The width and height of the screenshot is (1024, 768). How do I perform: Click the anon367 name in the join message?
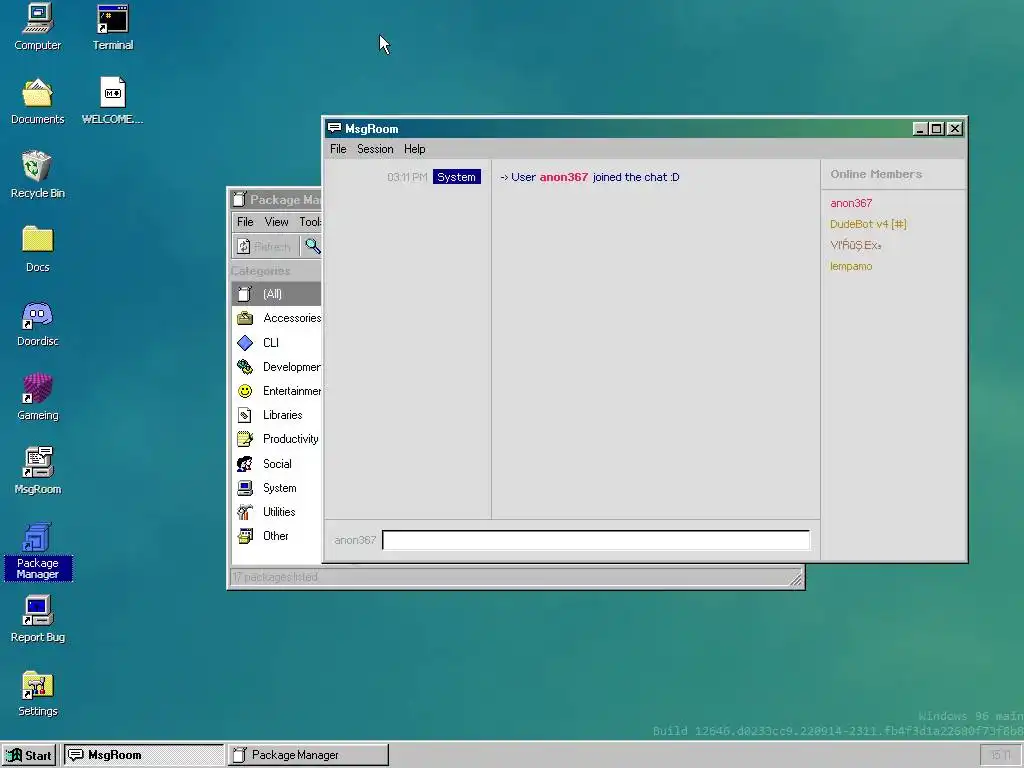click(564, 177)
